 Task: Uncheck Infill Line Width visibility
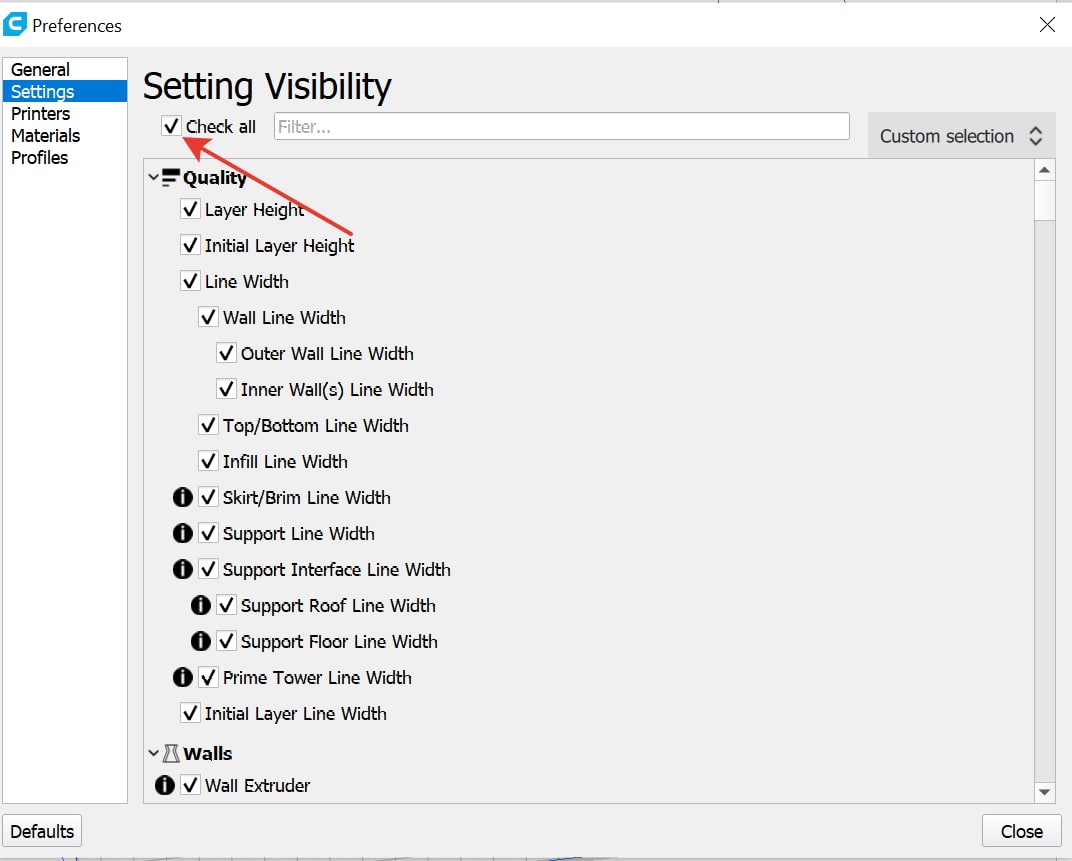click(208, 461)
